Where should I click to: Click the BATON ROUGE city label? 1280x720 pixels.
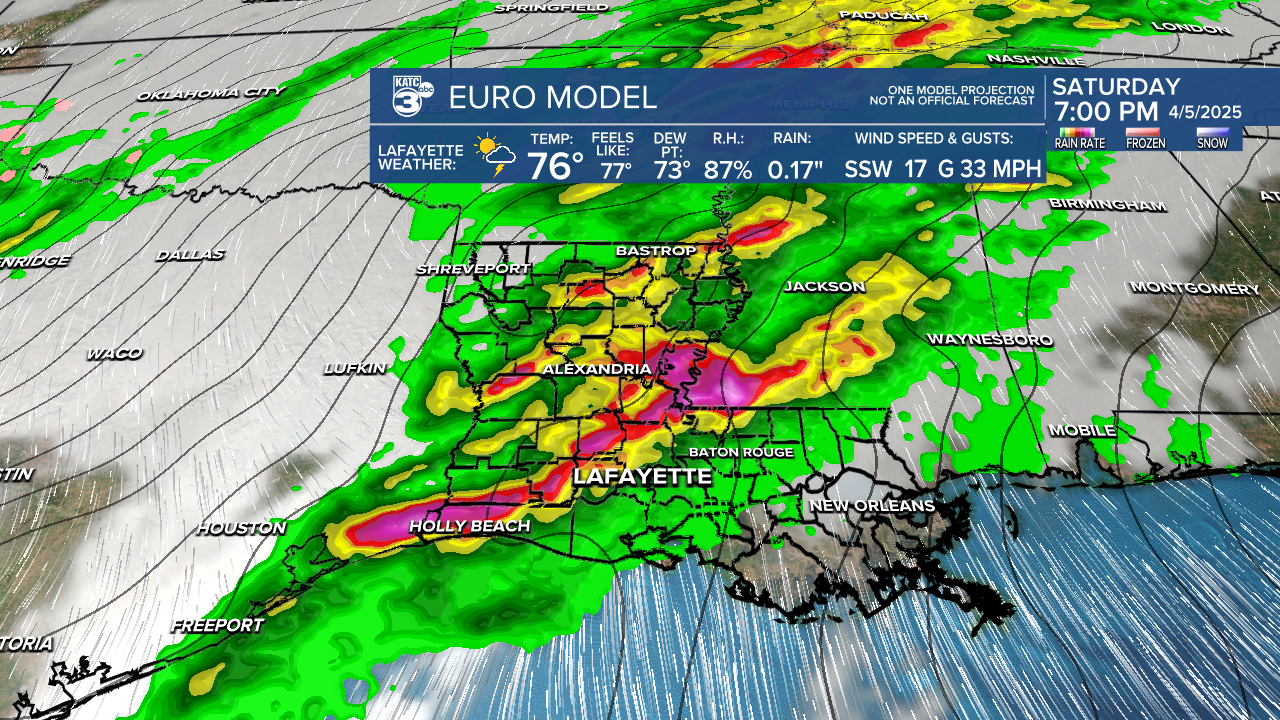coord(741,452)
